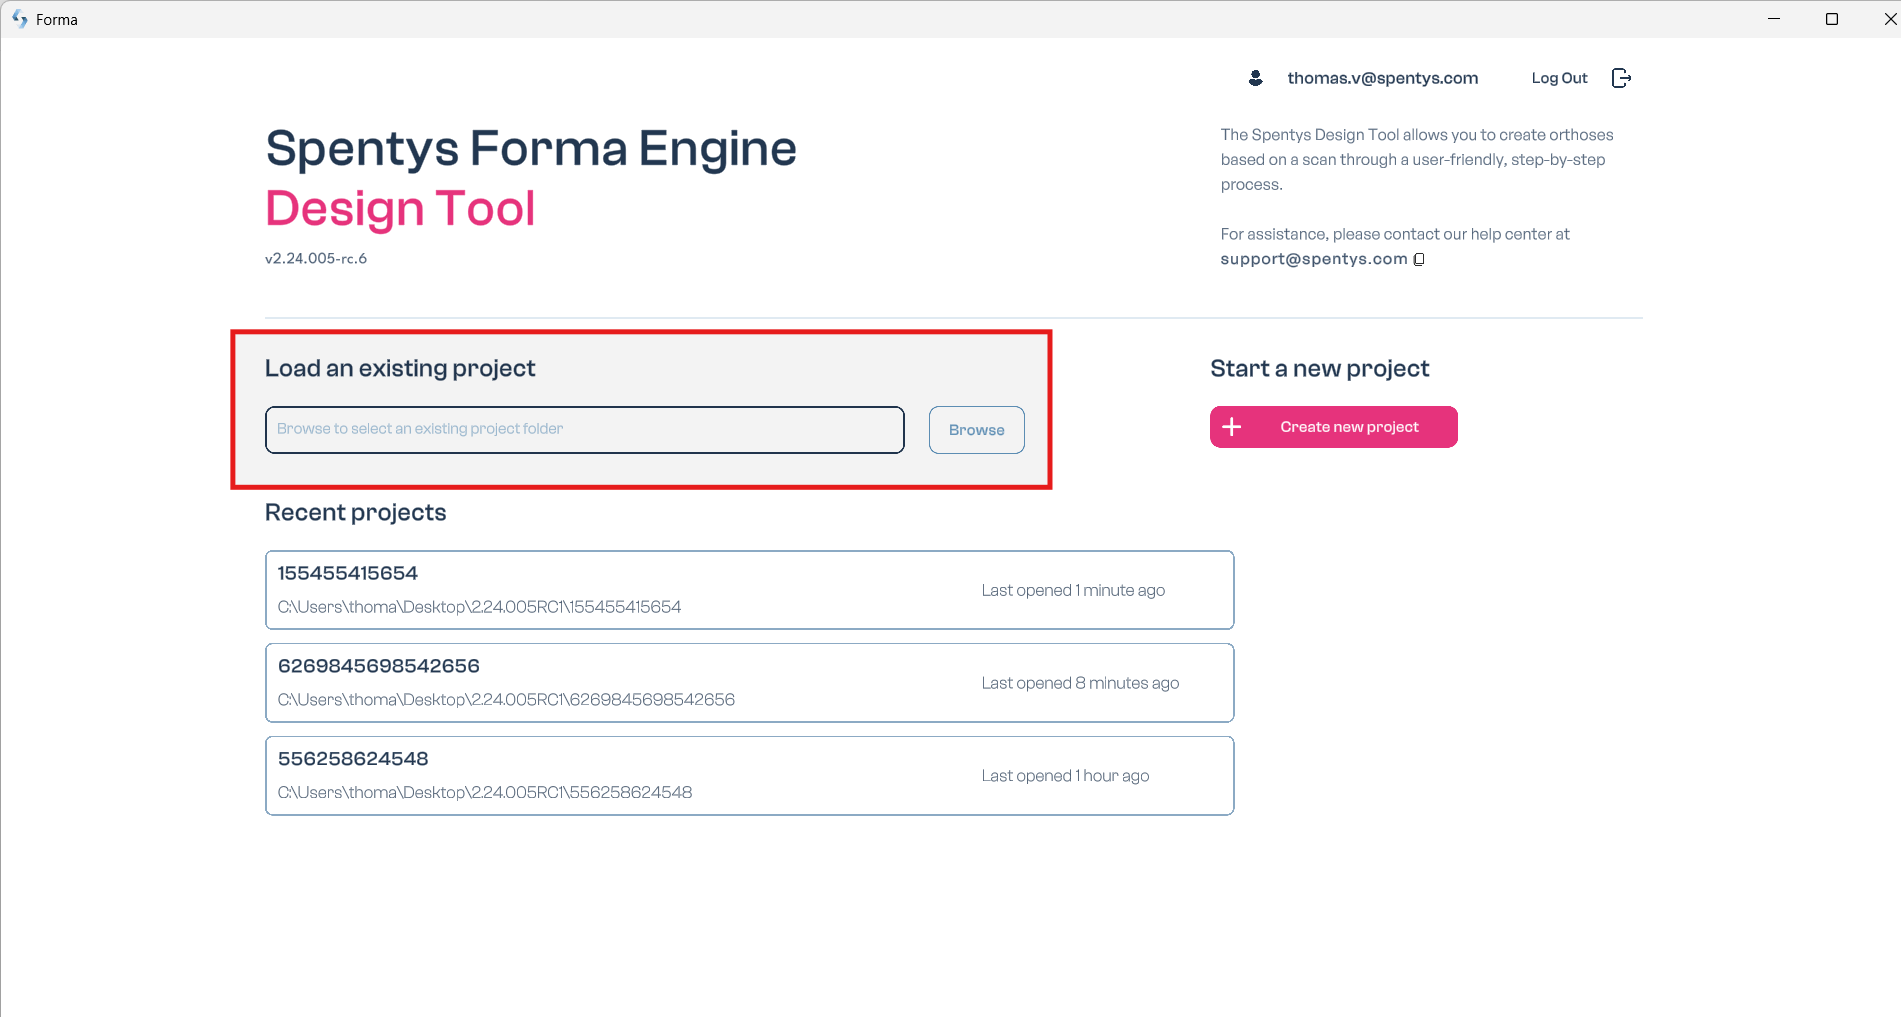
Task: Click the Forma app icon in title bar
Action: click(x=19, y=19)
